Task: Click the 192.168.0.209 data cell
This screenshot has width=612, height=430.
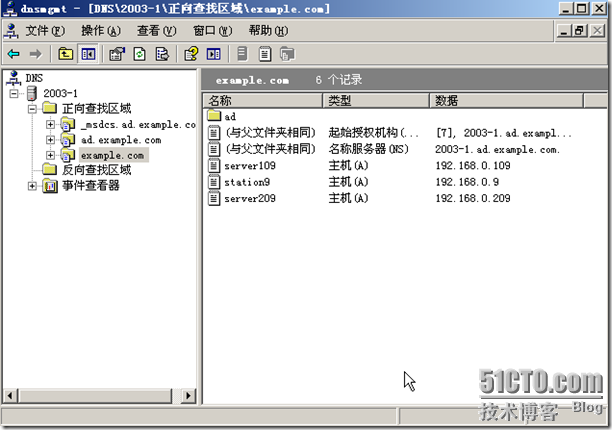Action: click(473, 199)
